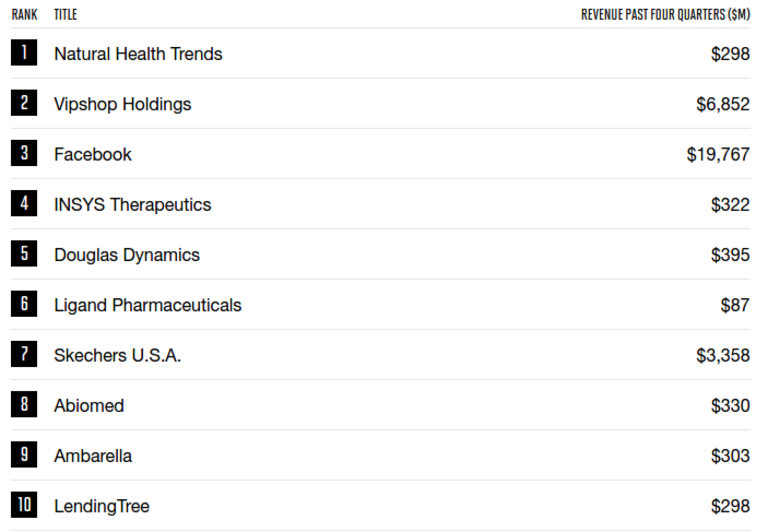Viewport: 768px width, 532px height.
Task: Click the rank 8 number badge
Action: [x=24, y=405]
